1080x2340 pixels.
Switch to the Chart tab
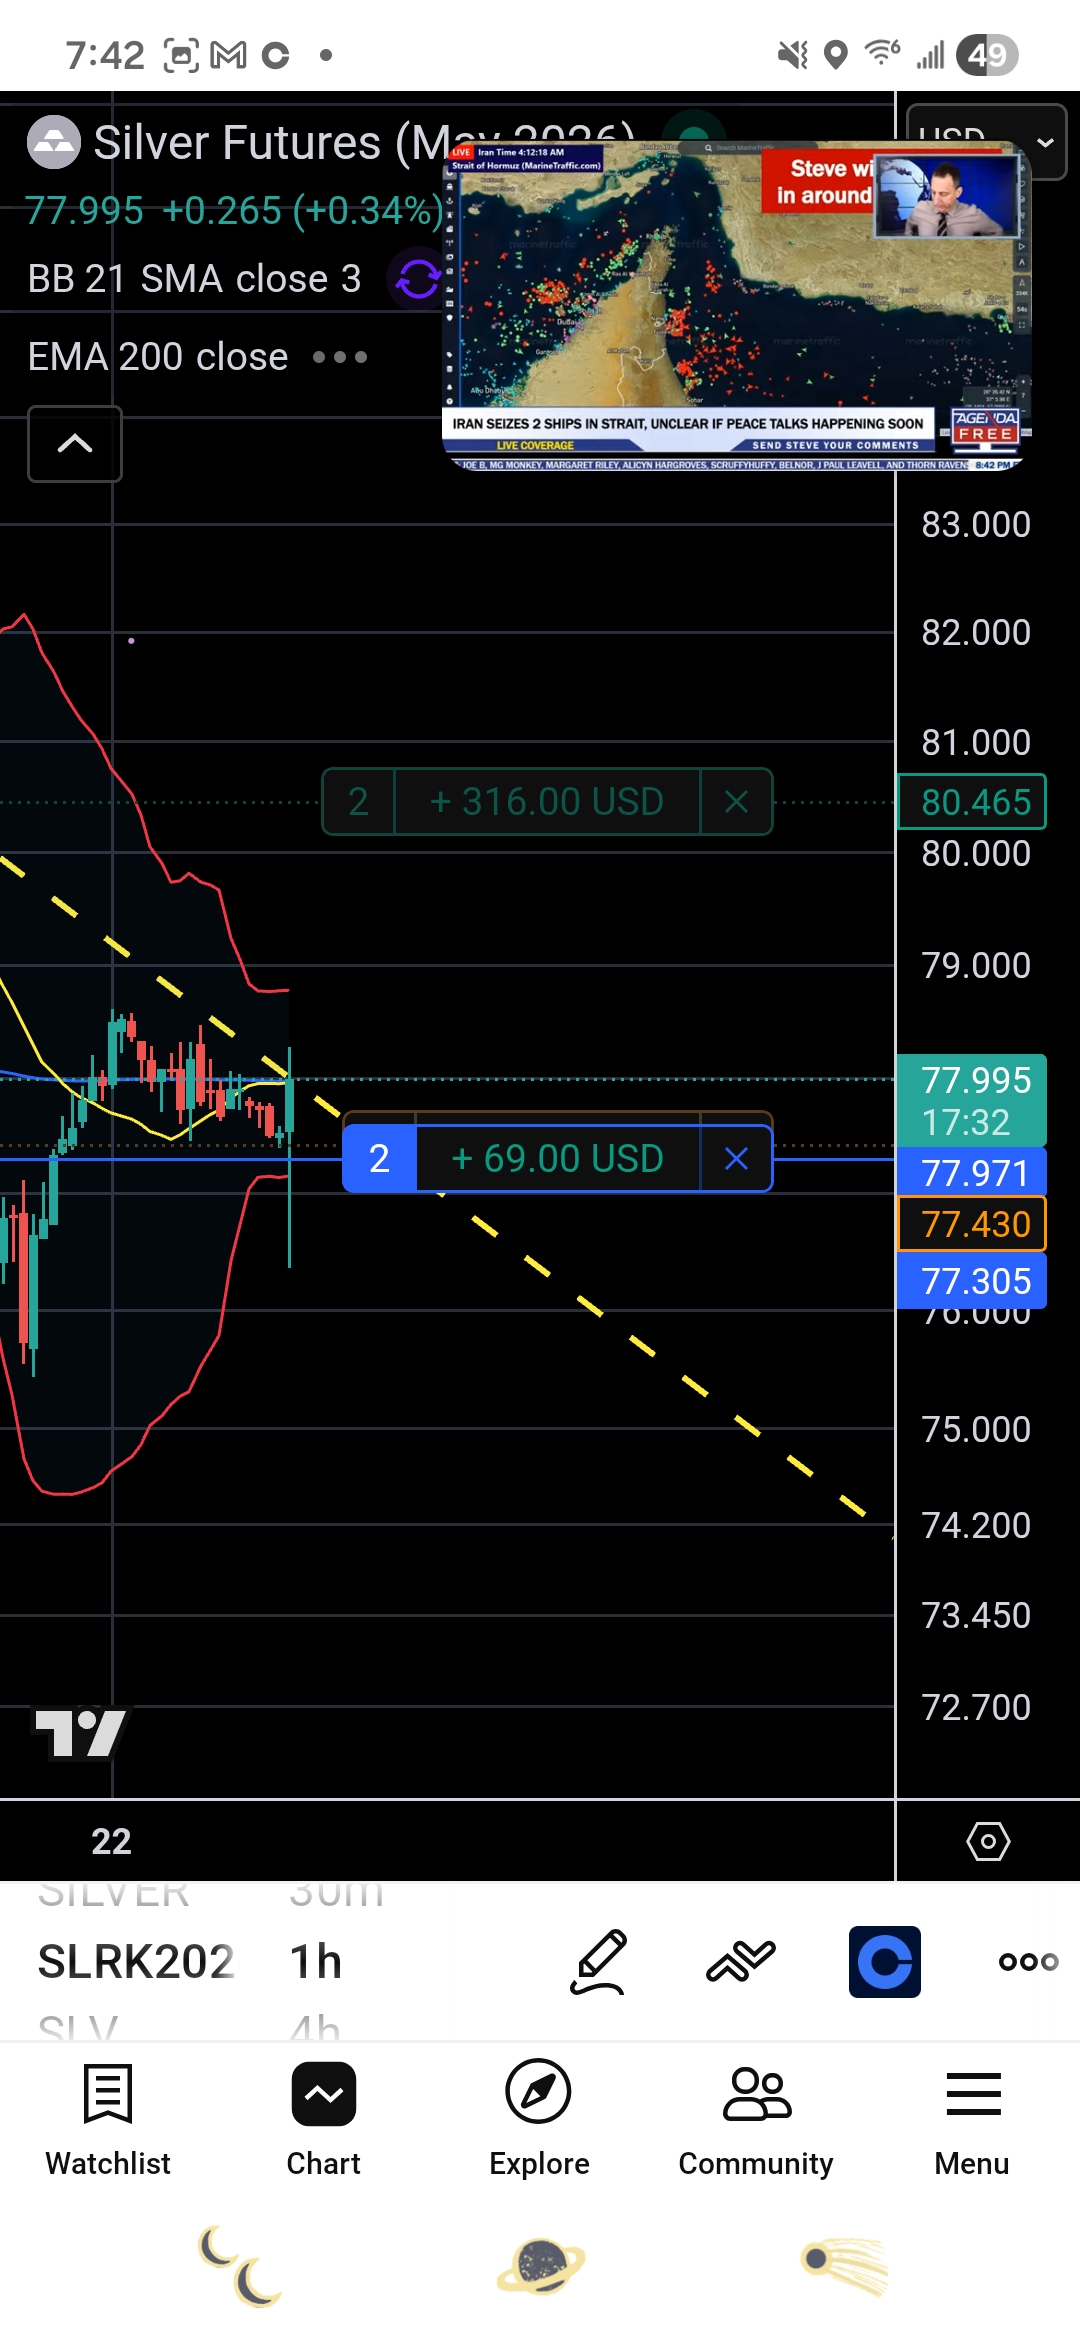coord(324,2119)
